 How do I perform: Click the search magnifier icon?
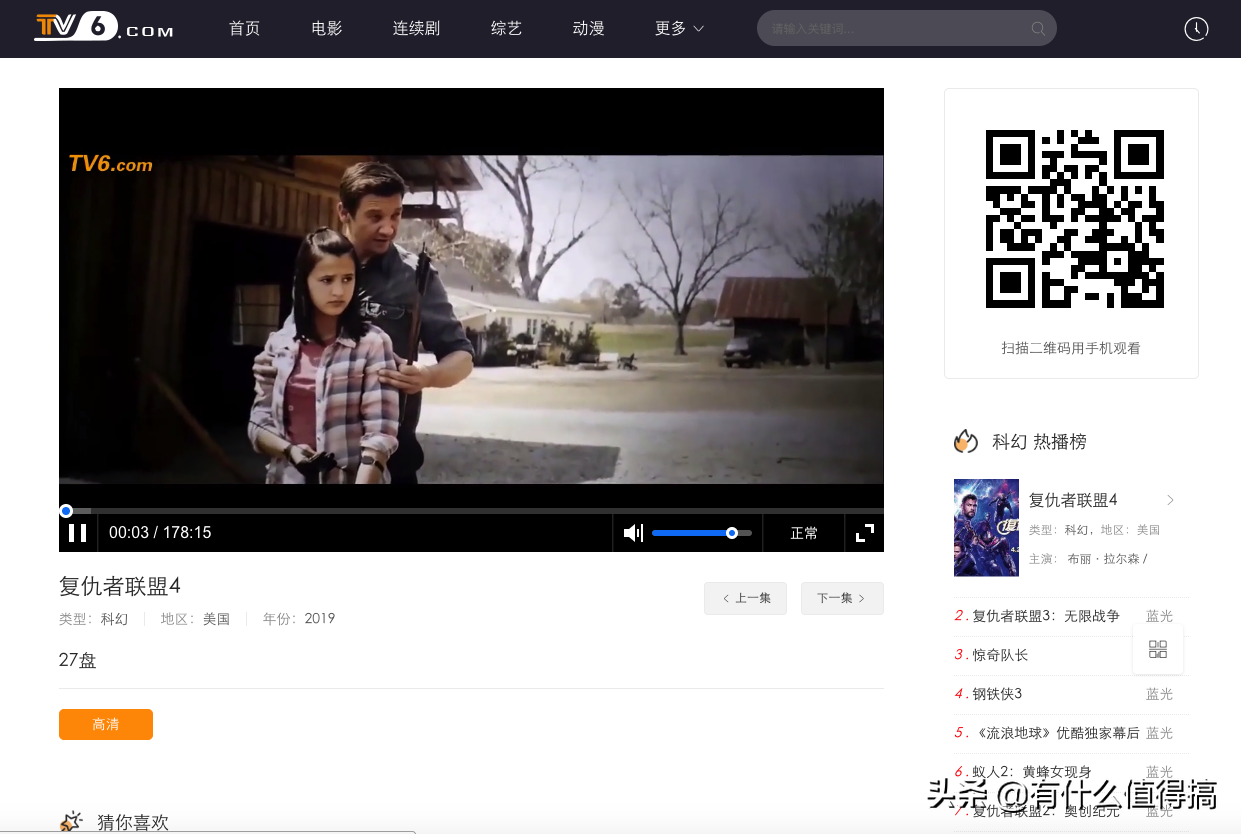point(1038,29)
